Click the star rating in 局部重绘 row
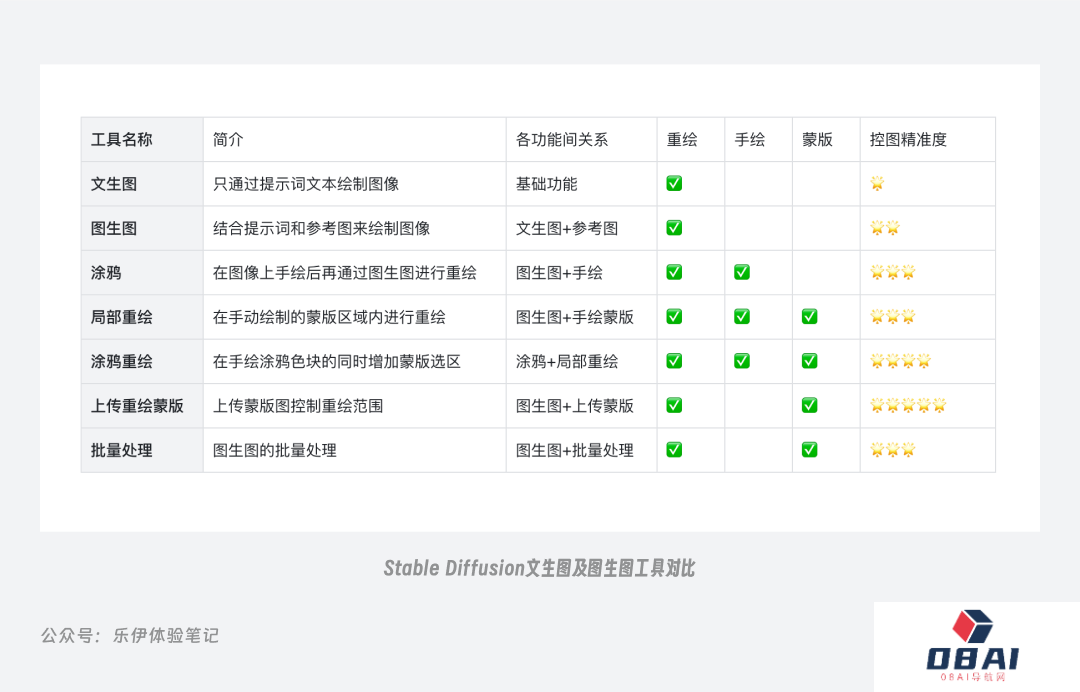 [x=892, y=317]
